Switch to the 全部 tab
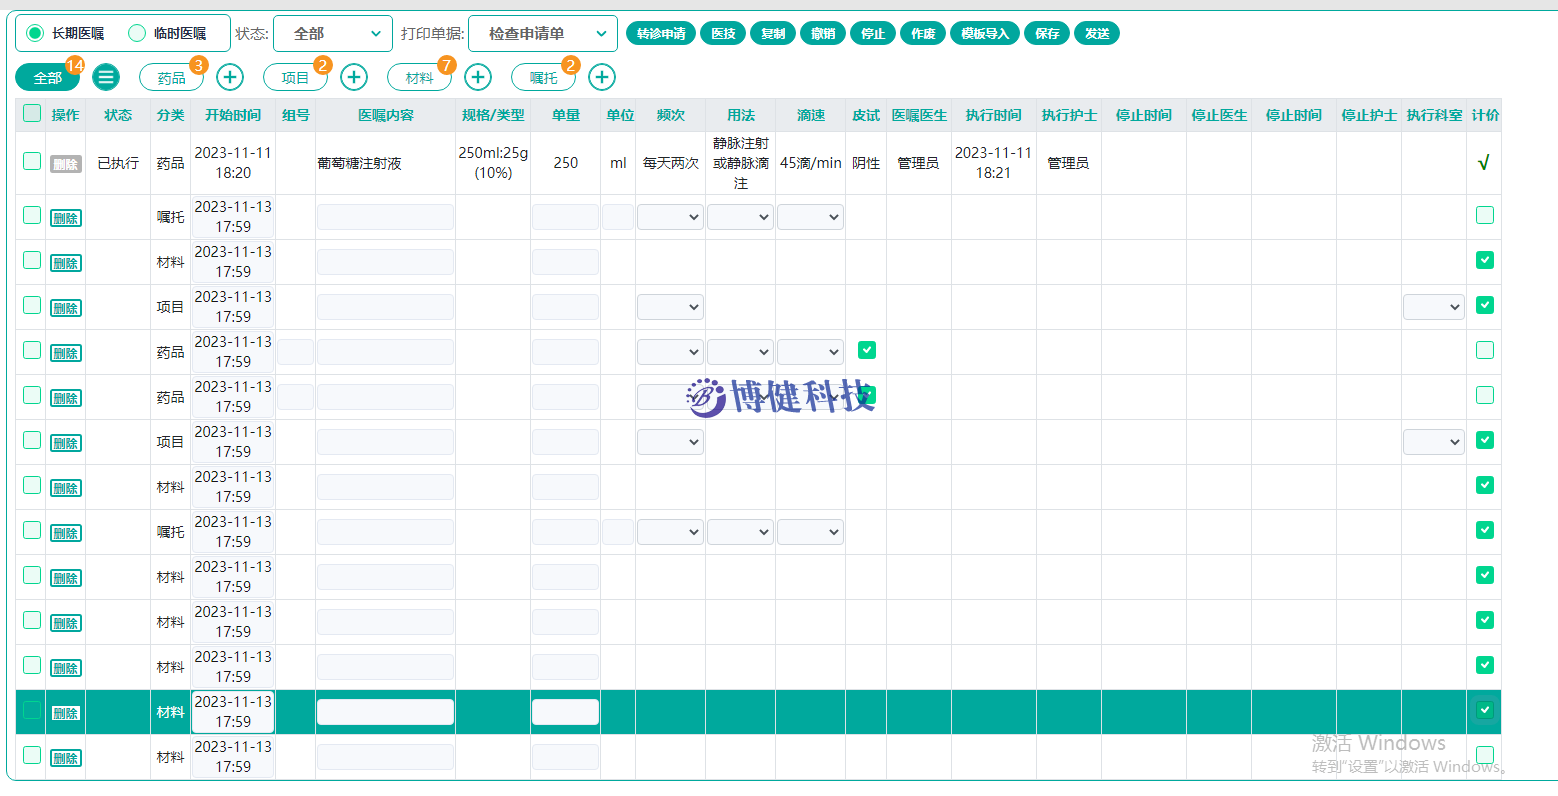The image size is (1558, 796). click(x=47, y=77)
